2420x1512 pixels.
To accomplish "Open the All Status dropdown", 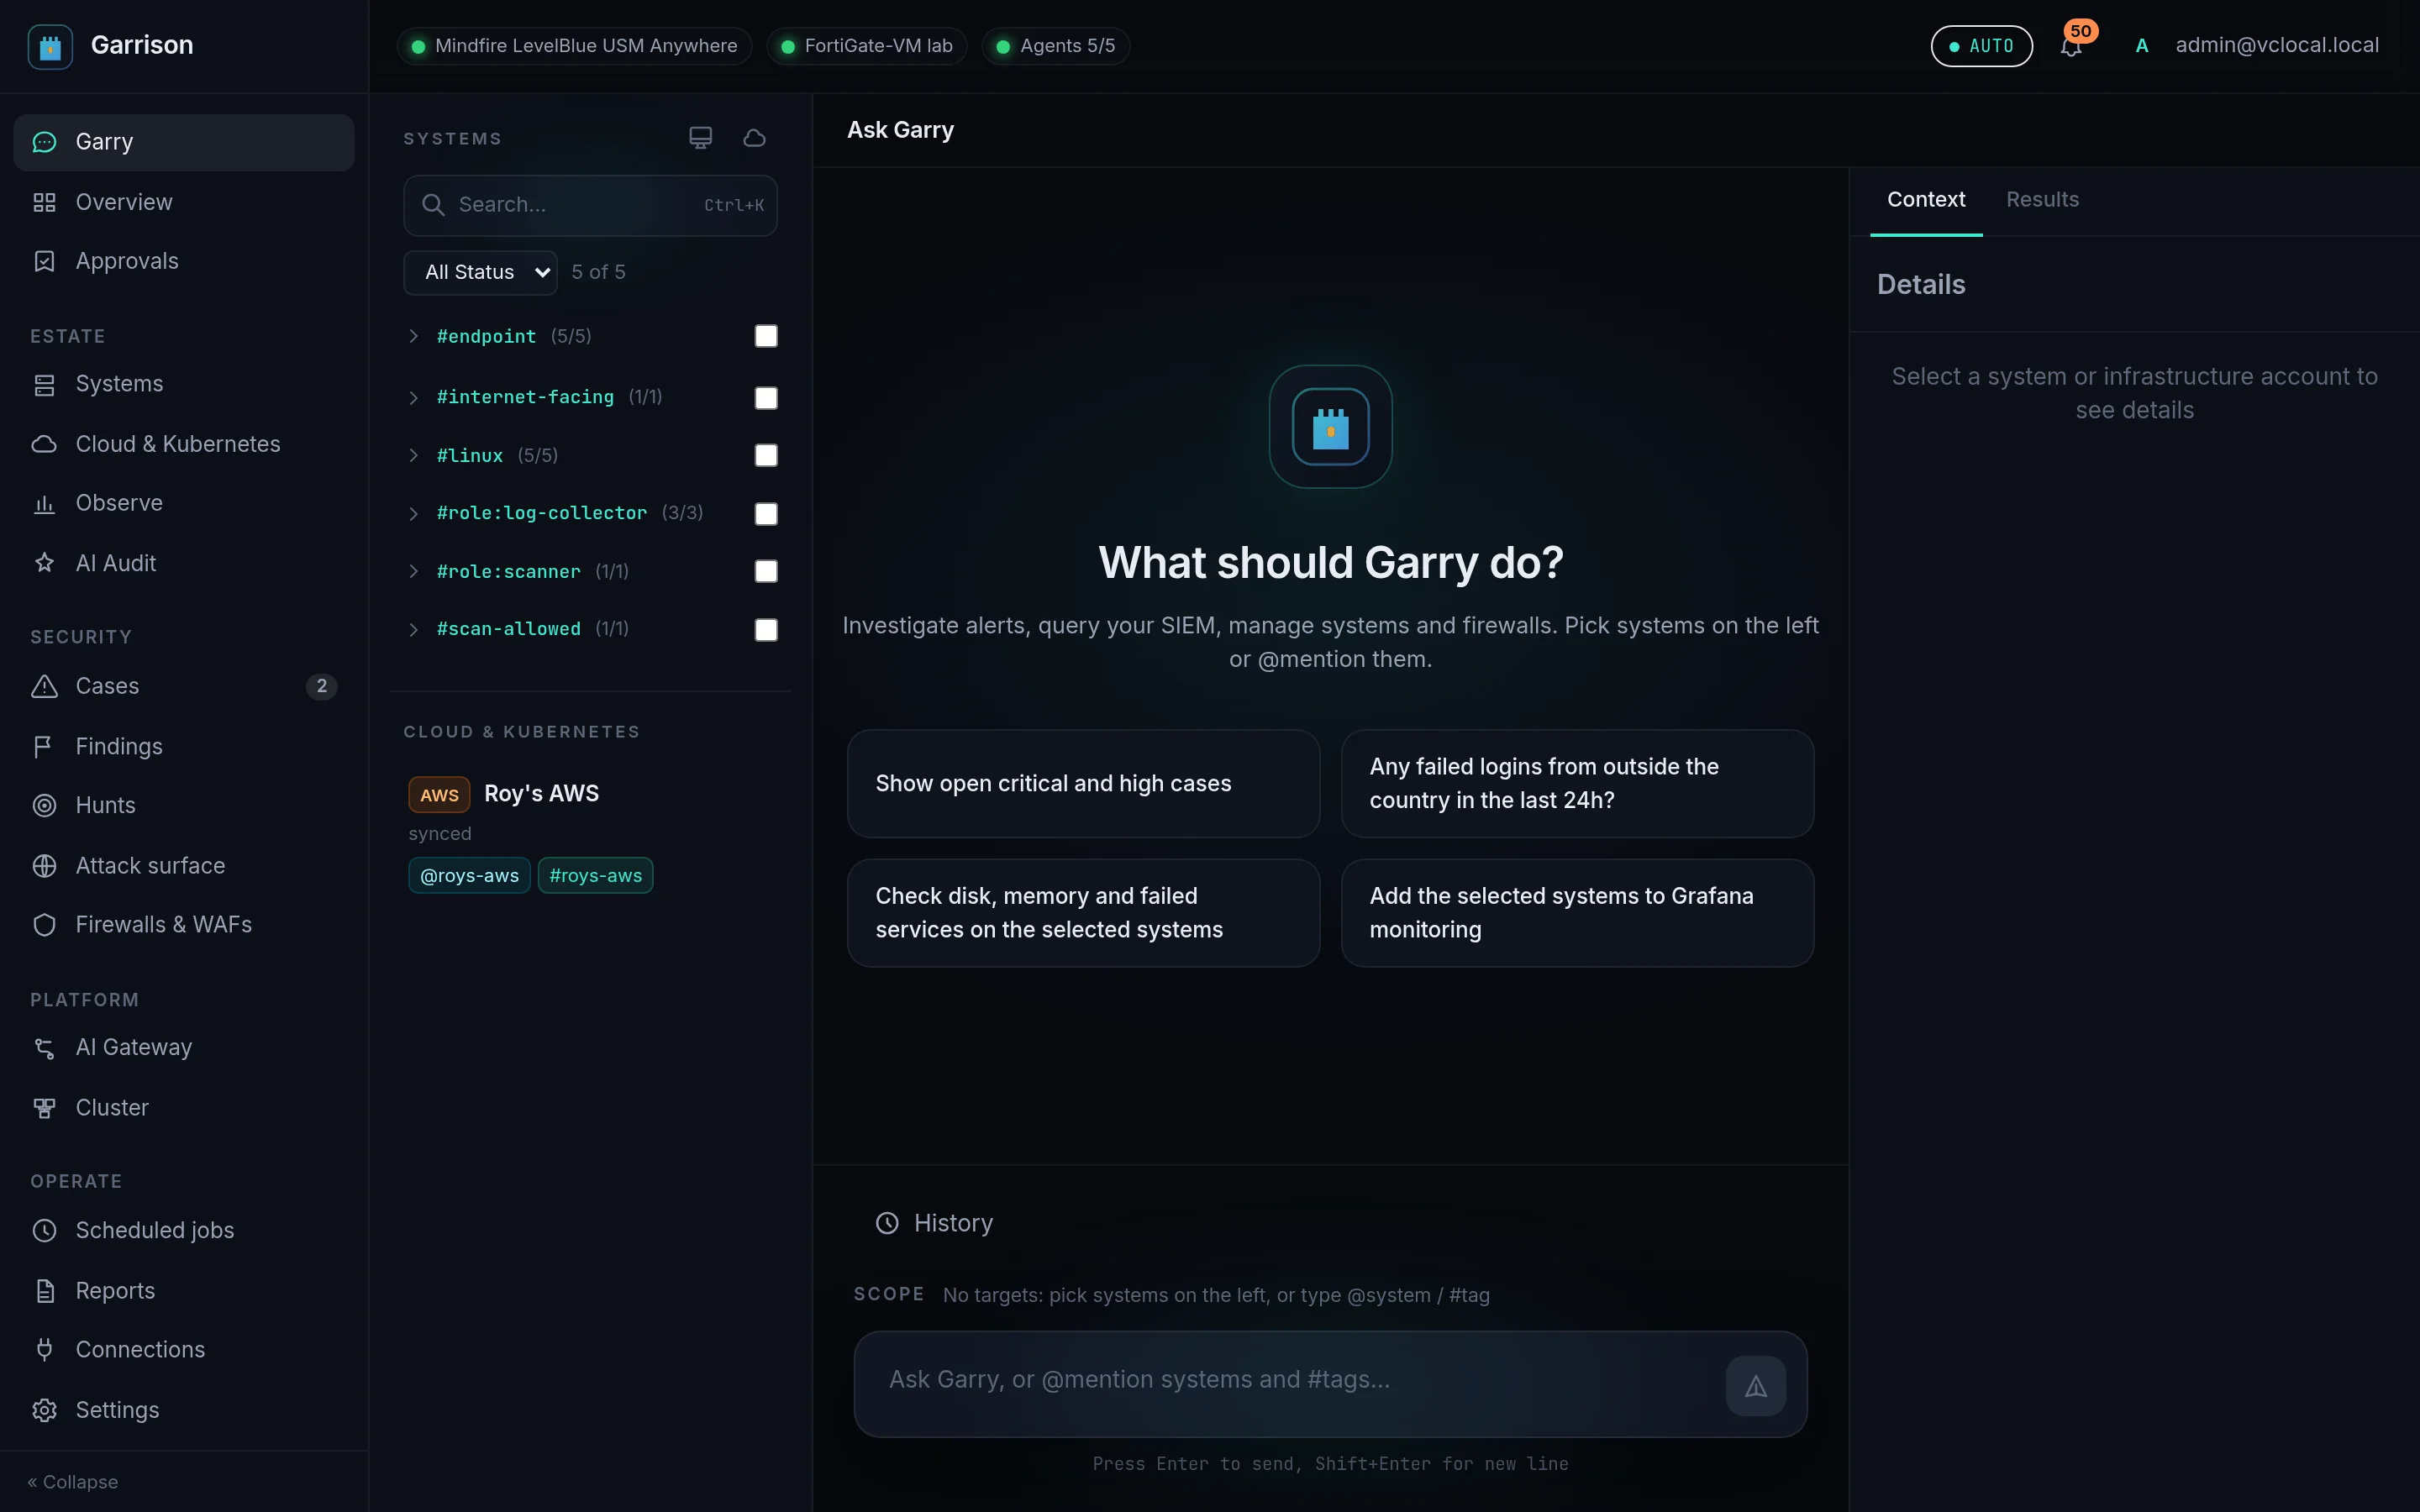I will click(x=480, y=272).
